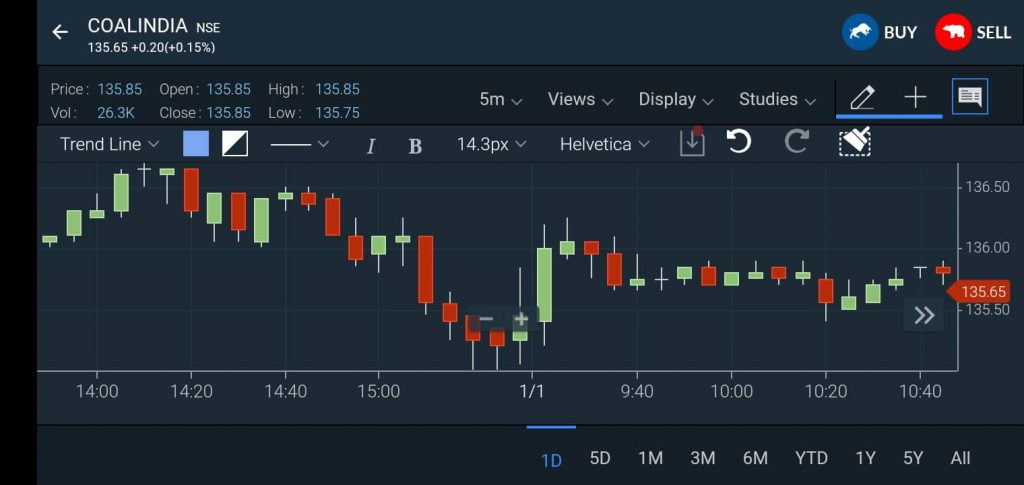Screen dimensions: 1024x485
Task: Select the 1M range tab
Action: pos(650,458)
